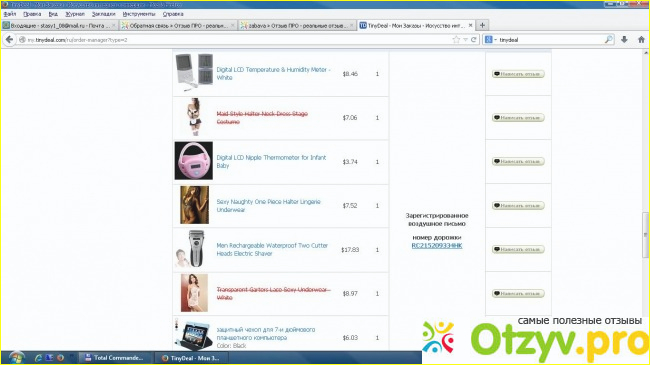Launch Internet Explorer from quick launch
650x365 pixels.
(38, 358)
